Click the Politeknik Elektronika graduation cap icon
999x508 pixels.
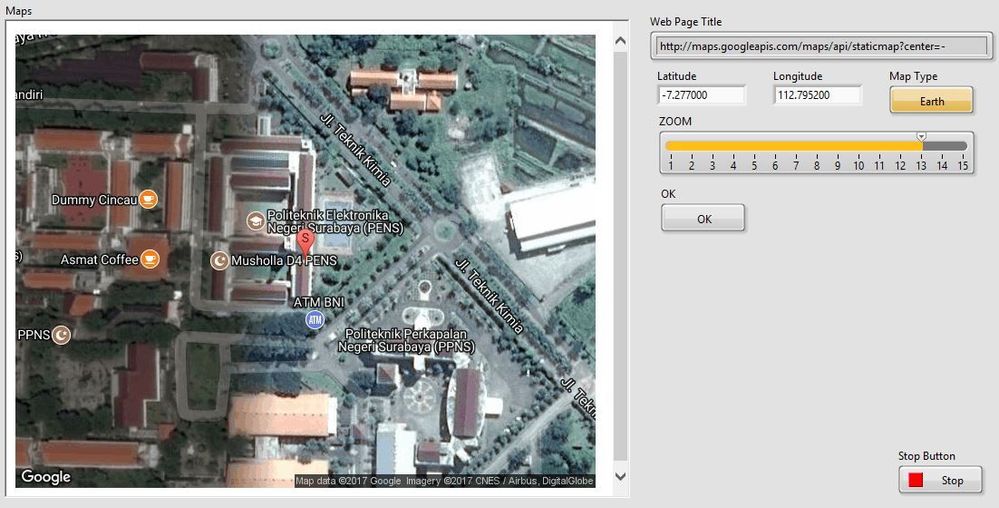(255, 221)
